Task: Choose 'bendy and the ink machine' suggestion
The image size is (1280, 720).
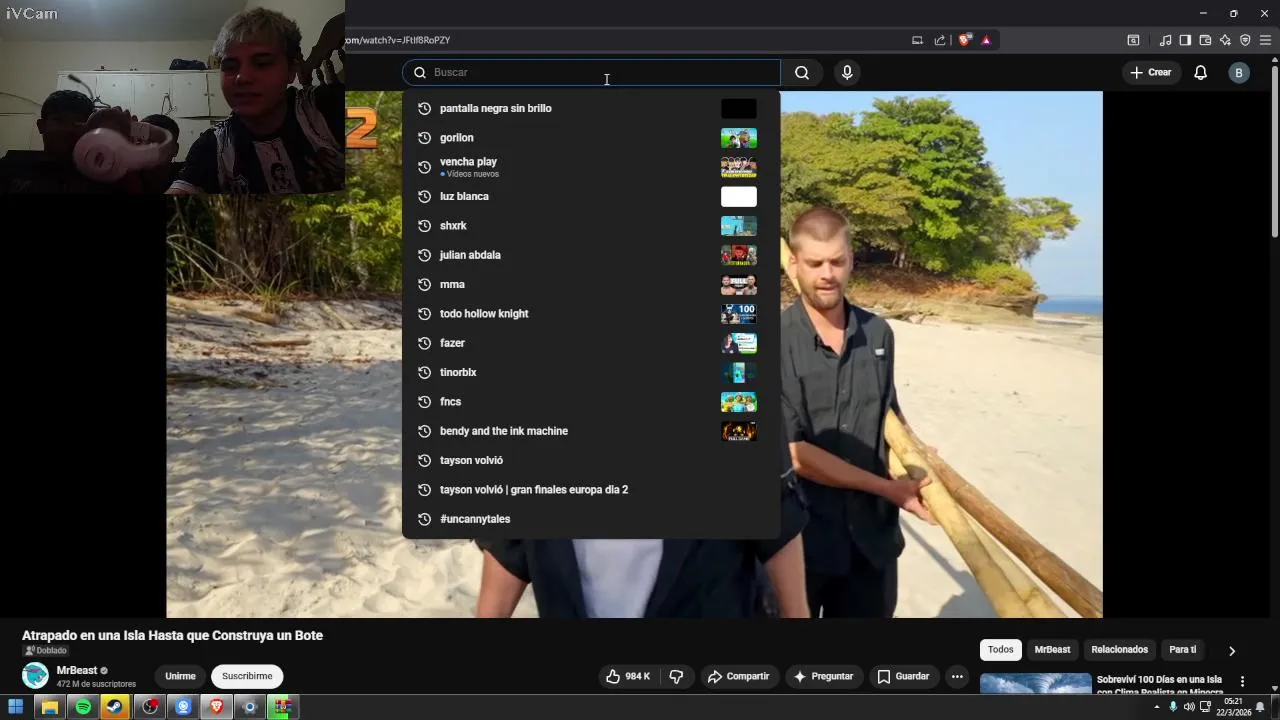Action: 591,431
